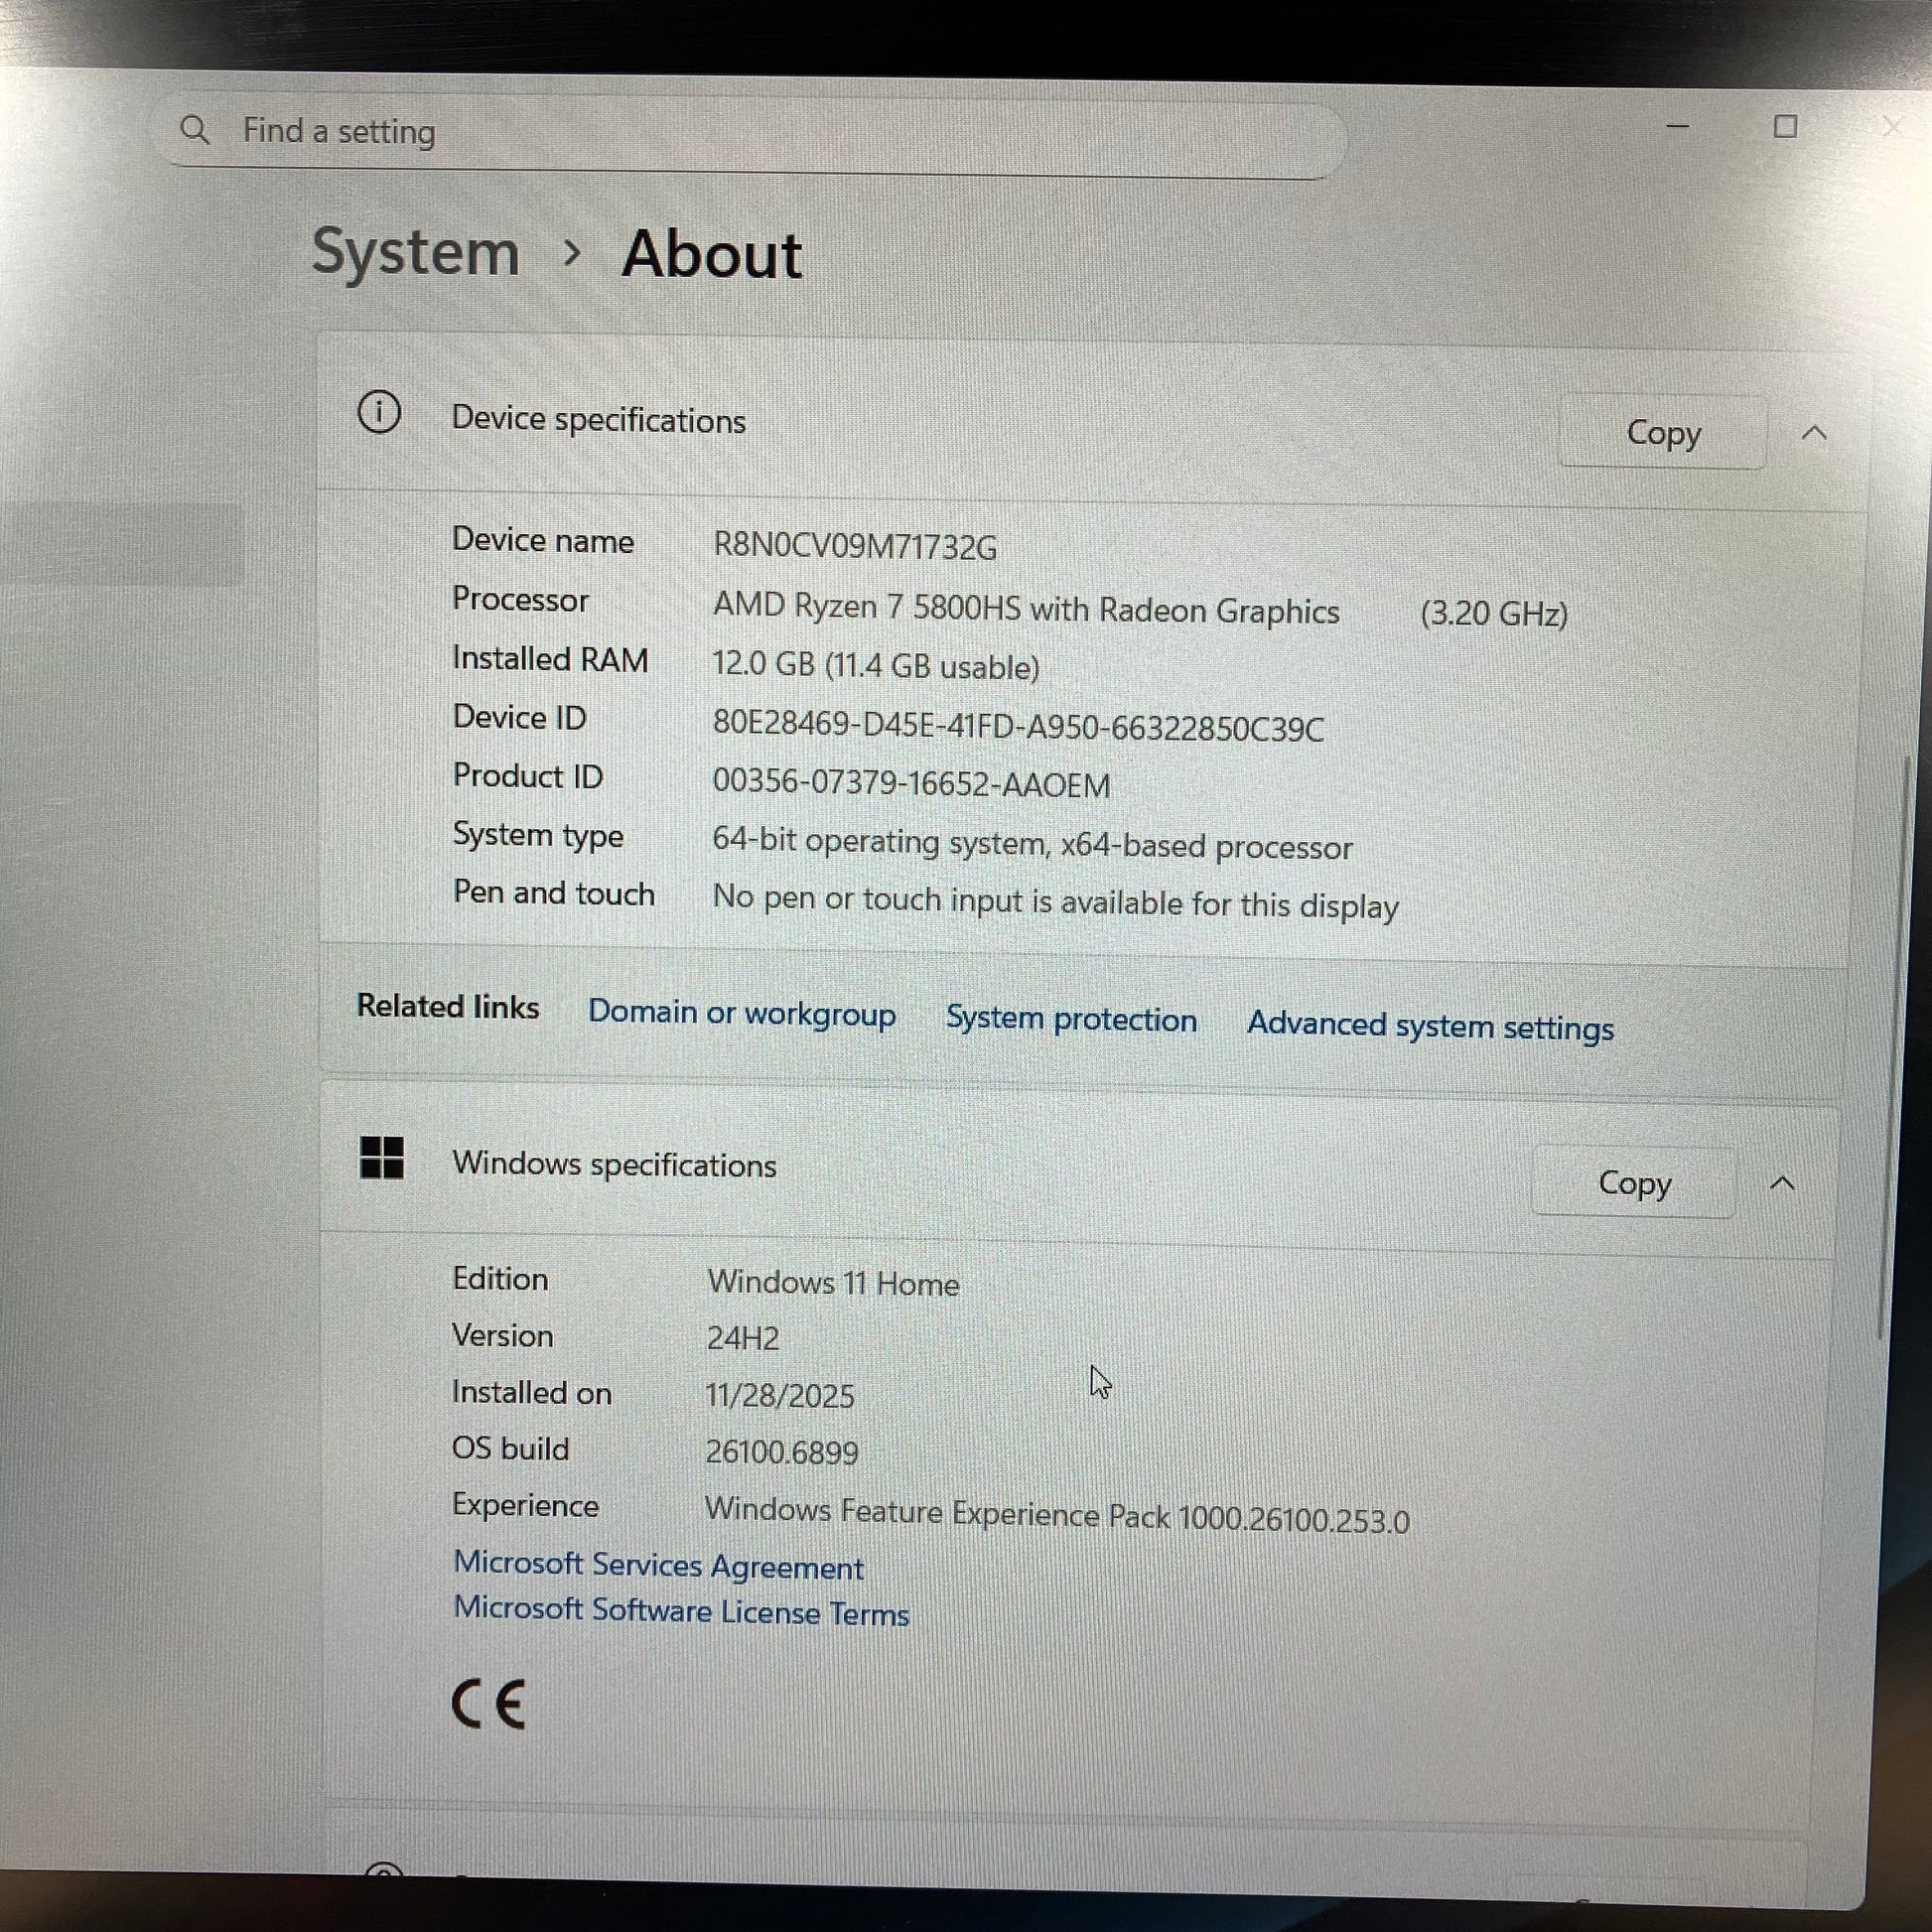The height and width of the screenshot is (1932, 1932).
Task: Click the search magnifier icon
Action: coord(195,130)
